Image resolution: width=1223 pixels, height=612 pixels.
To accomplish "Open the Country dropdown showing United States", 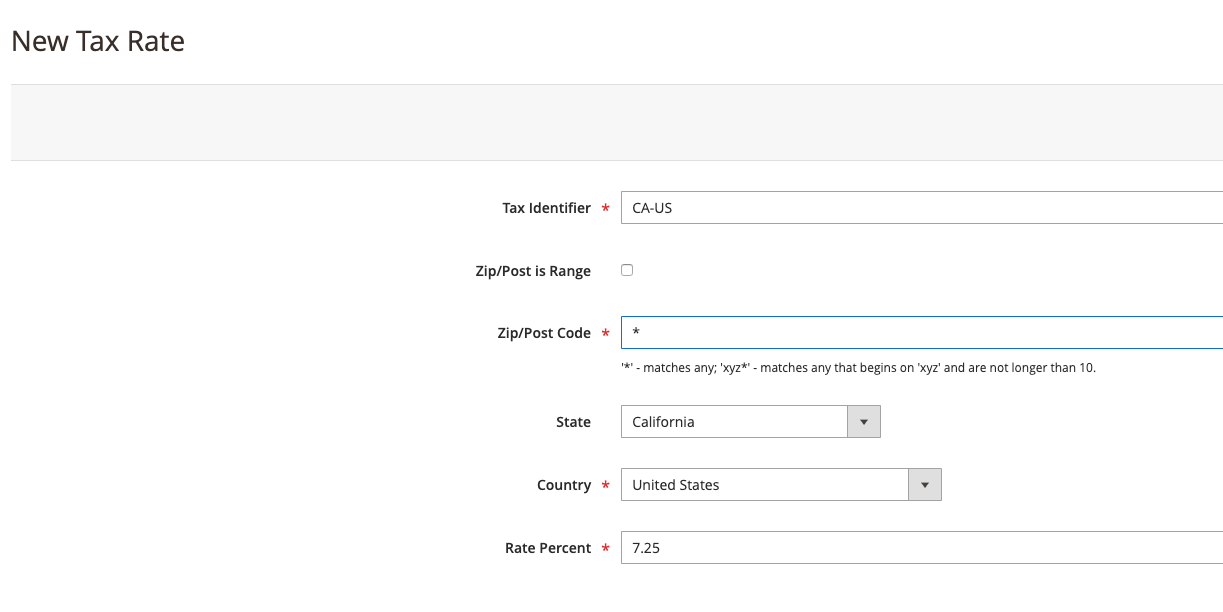I will point(781,485).
